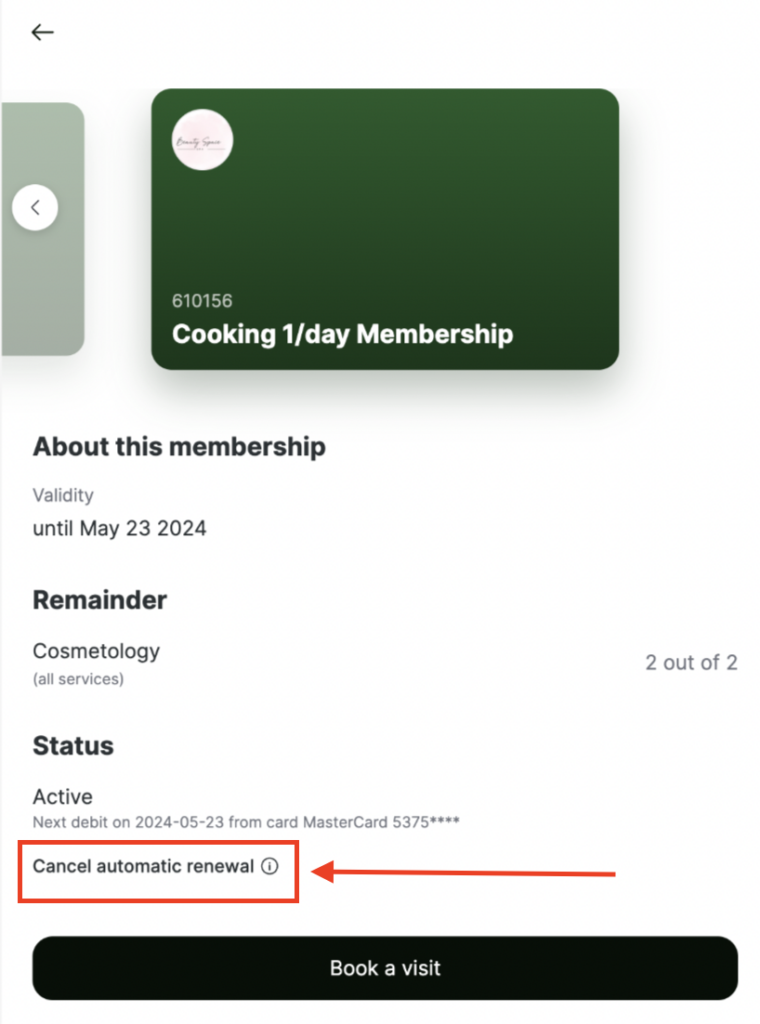Click the Beauty Space logo on card
This screenshot has height=1024, width=760.
click(203, 140)
